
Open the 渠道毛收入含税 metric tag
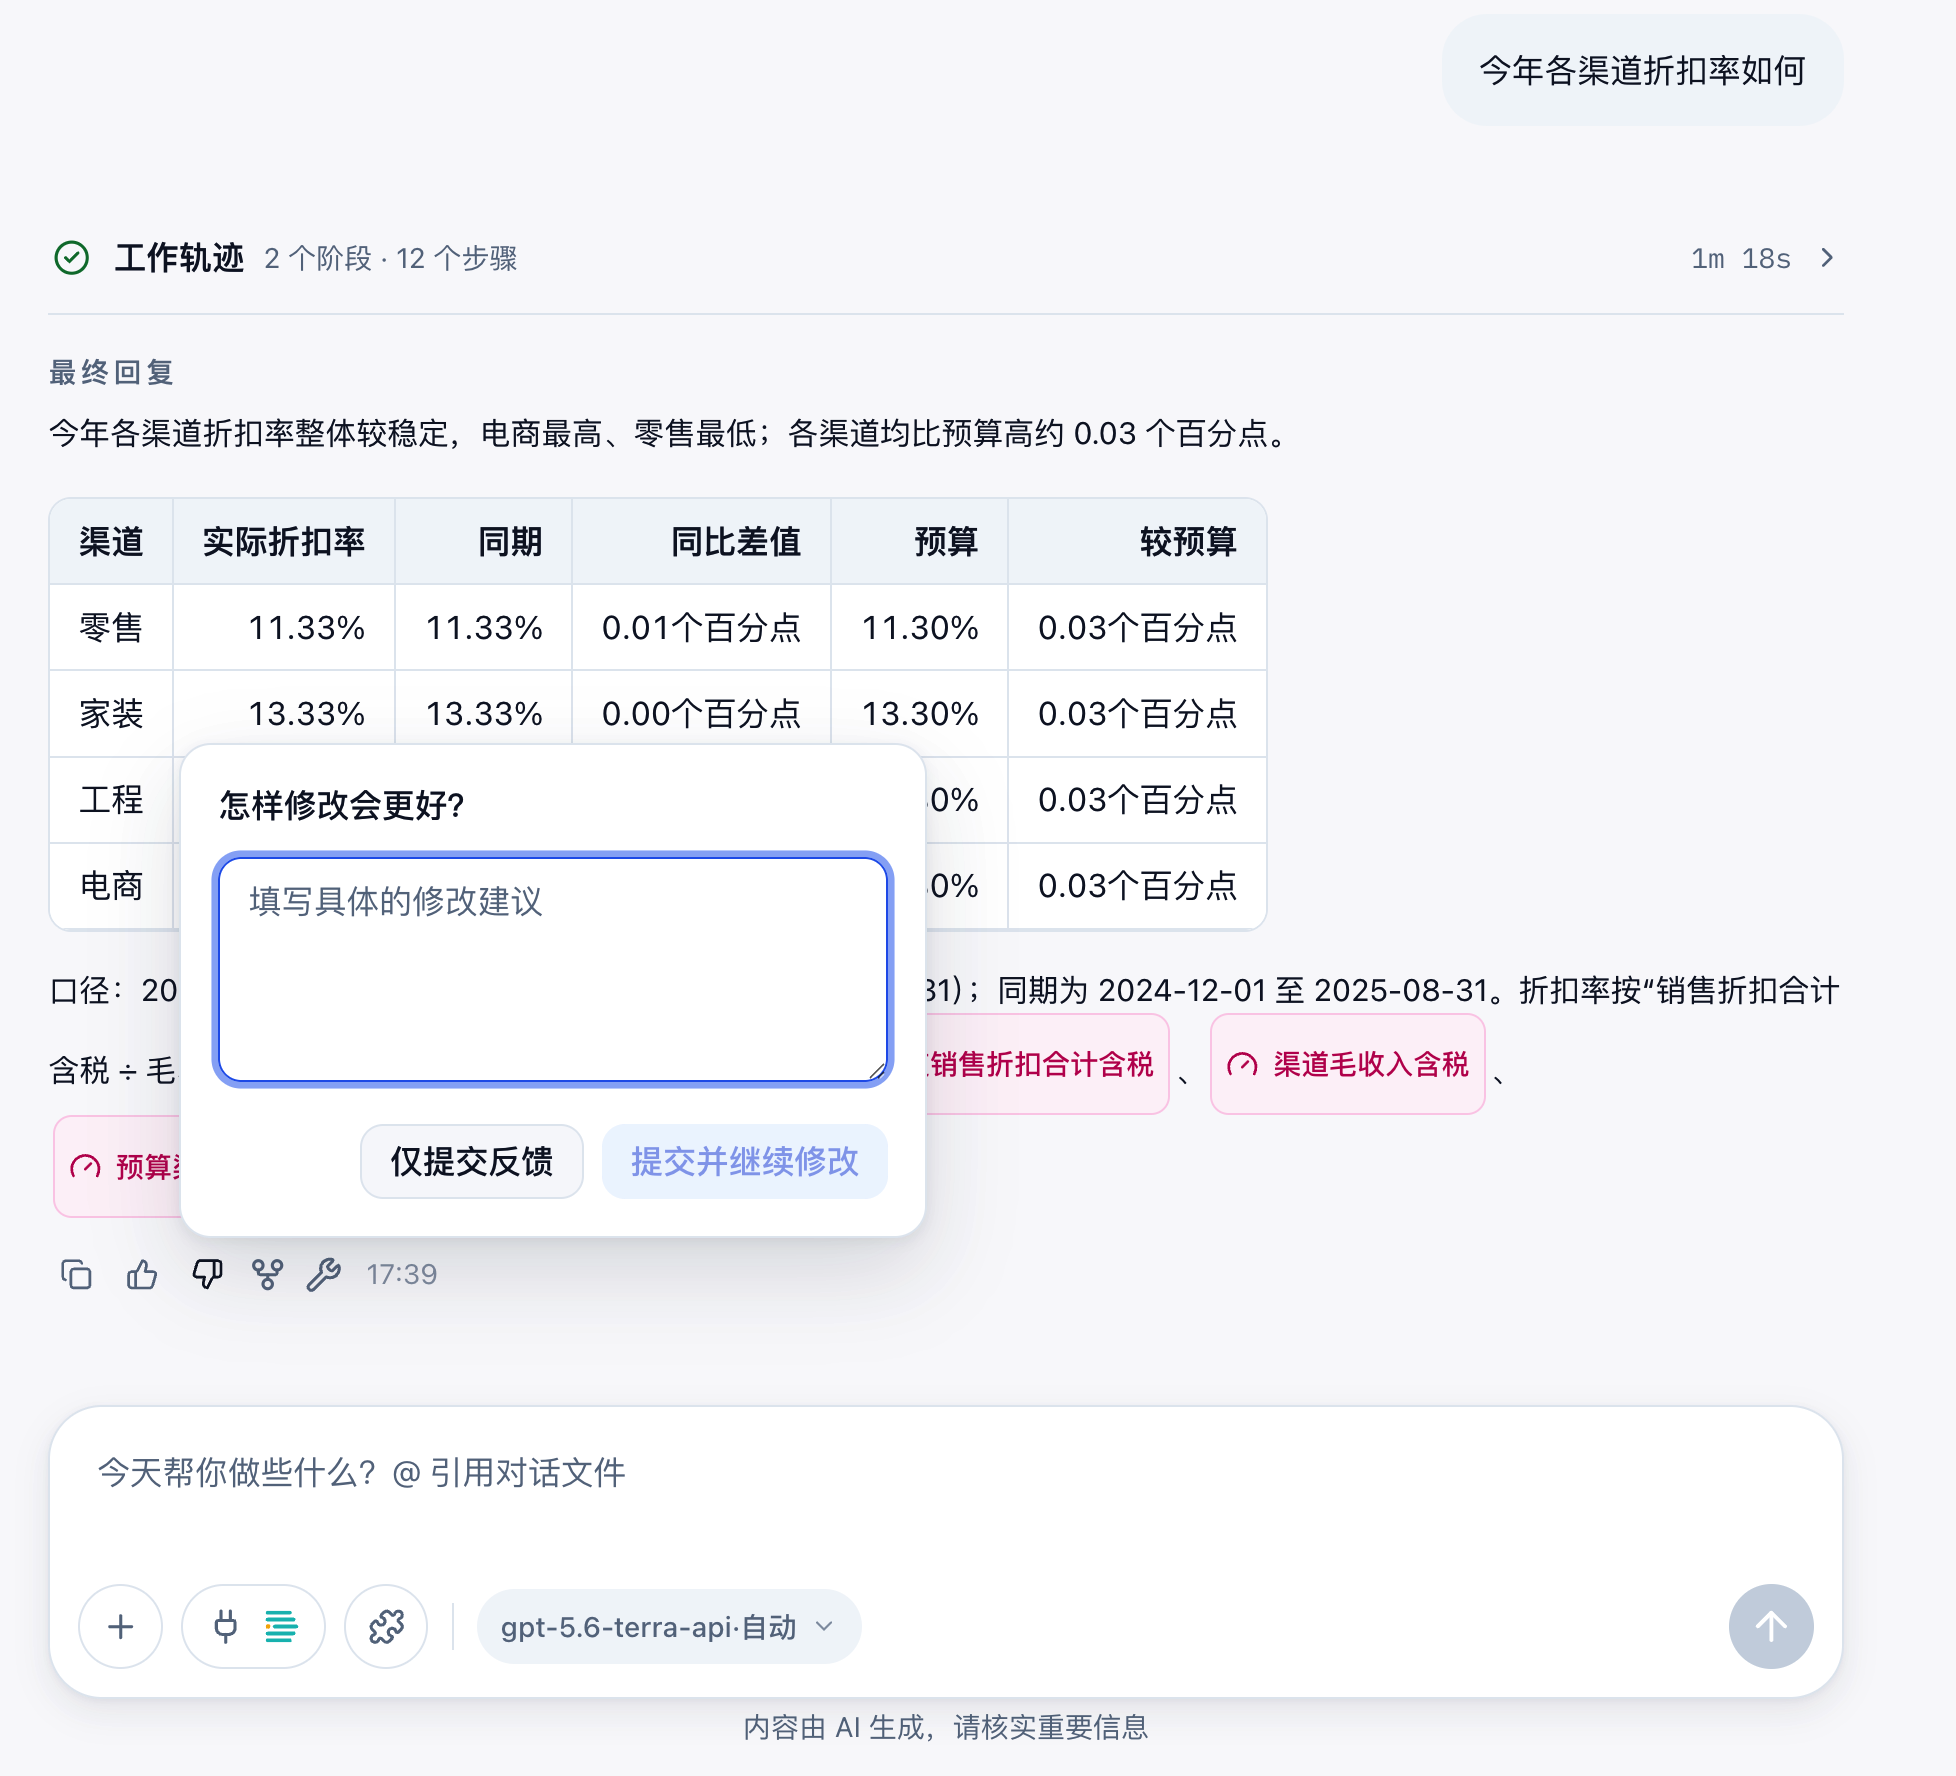1347,1064
